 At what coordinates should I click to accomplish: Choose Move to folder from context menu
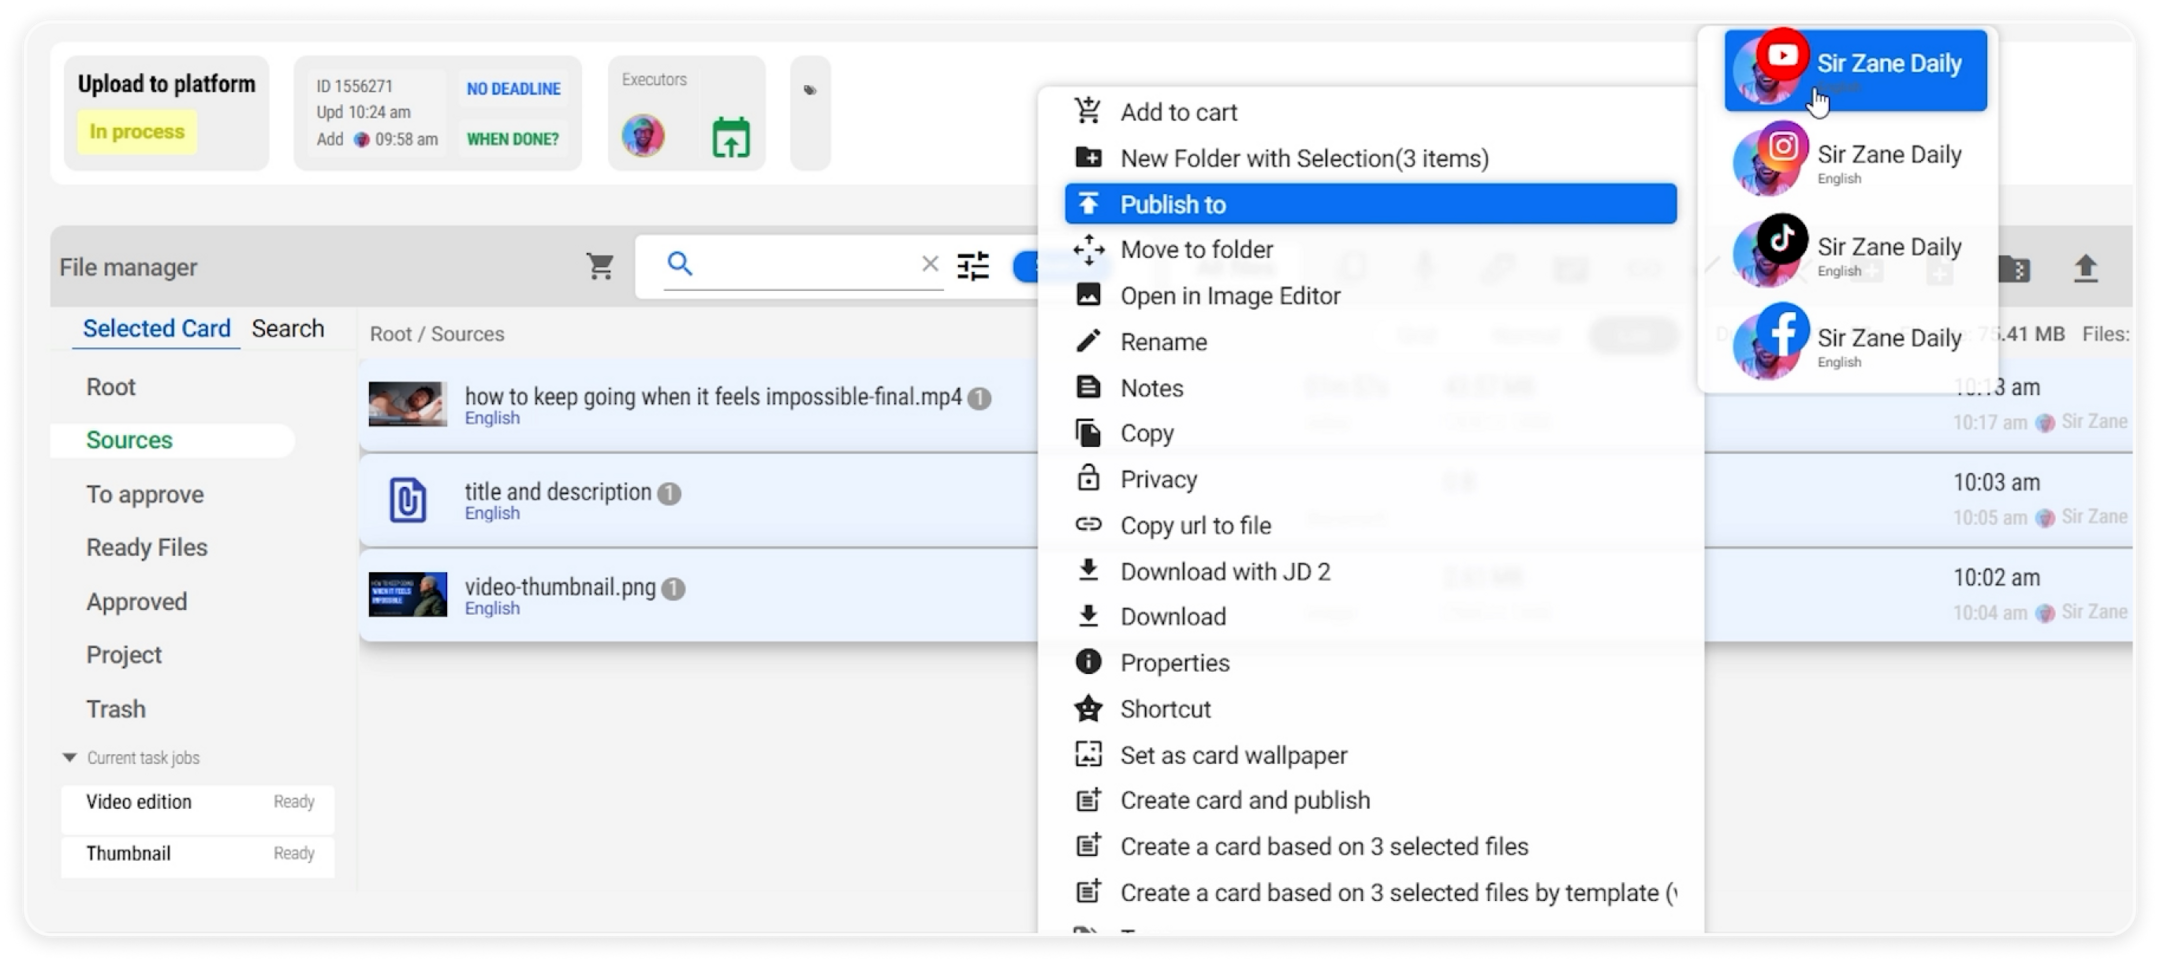(1196, 250)
